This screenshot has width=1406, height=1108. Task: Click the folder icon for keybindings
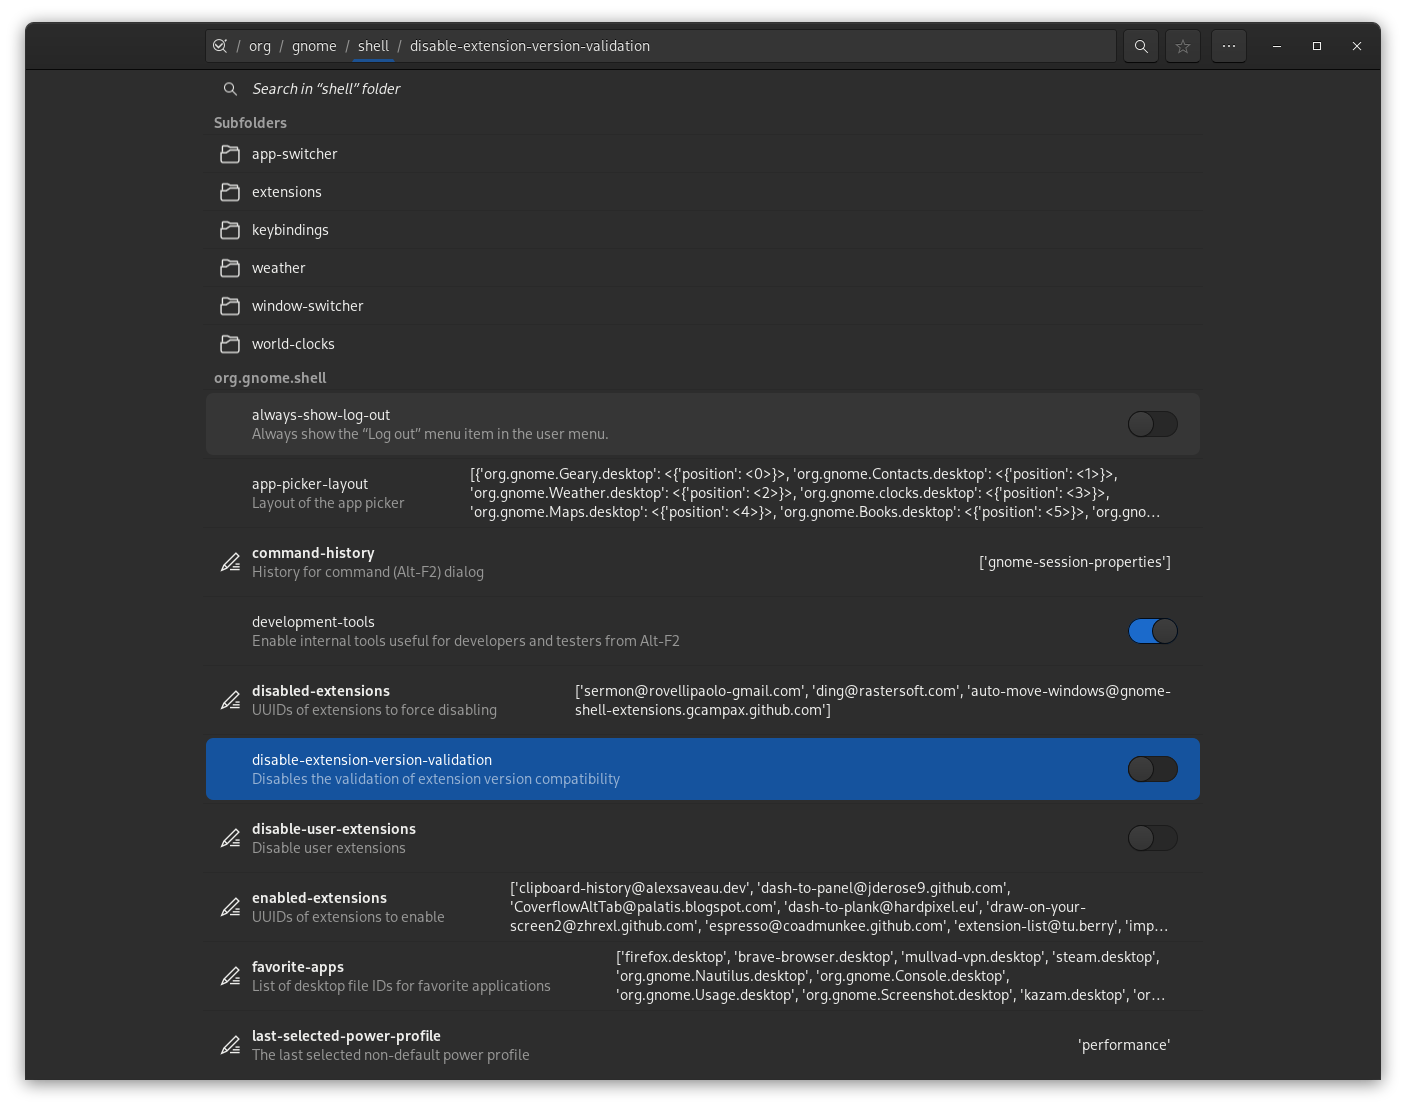[230, 230]
